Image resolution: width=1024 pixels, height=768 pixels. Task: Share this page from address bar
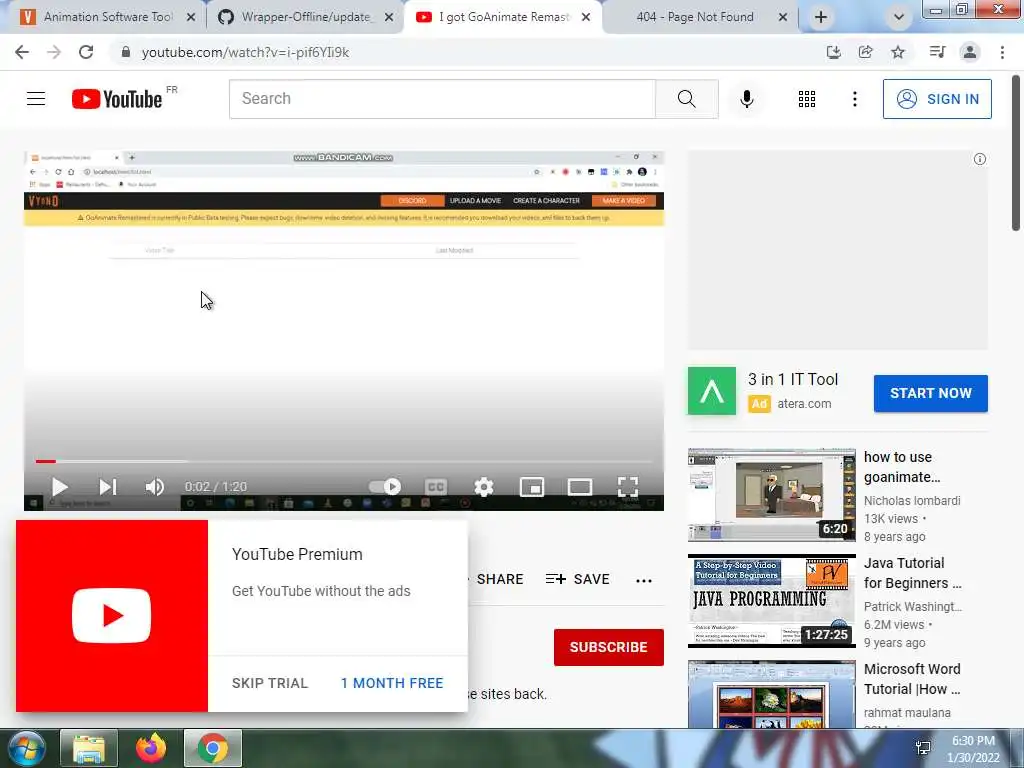pos(865,52)
